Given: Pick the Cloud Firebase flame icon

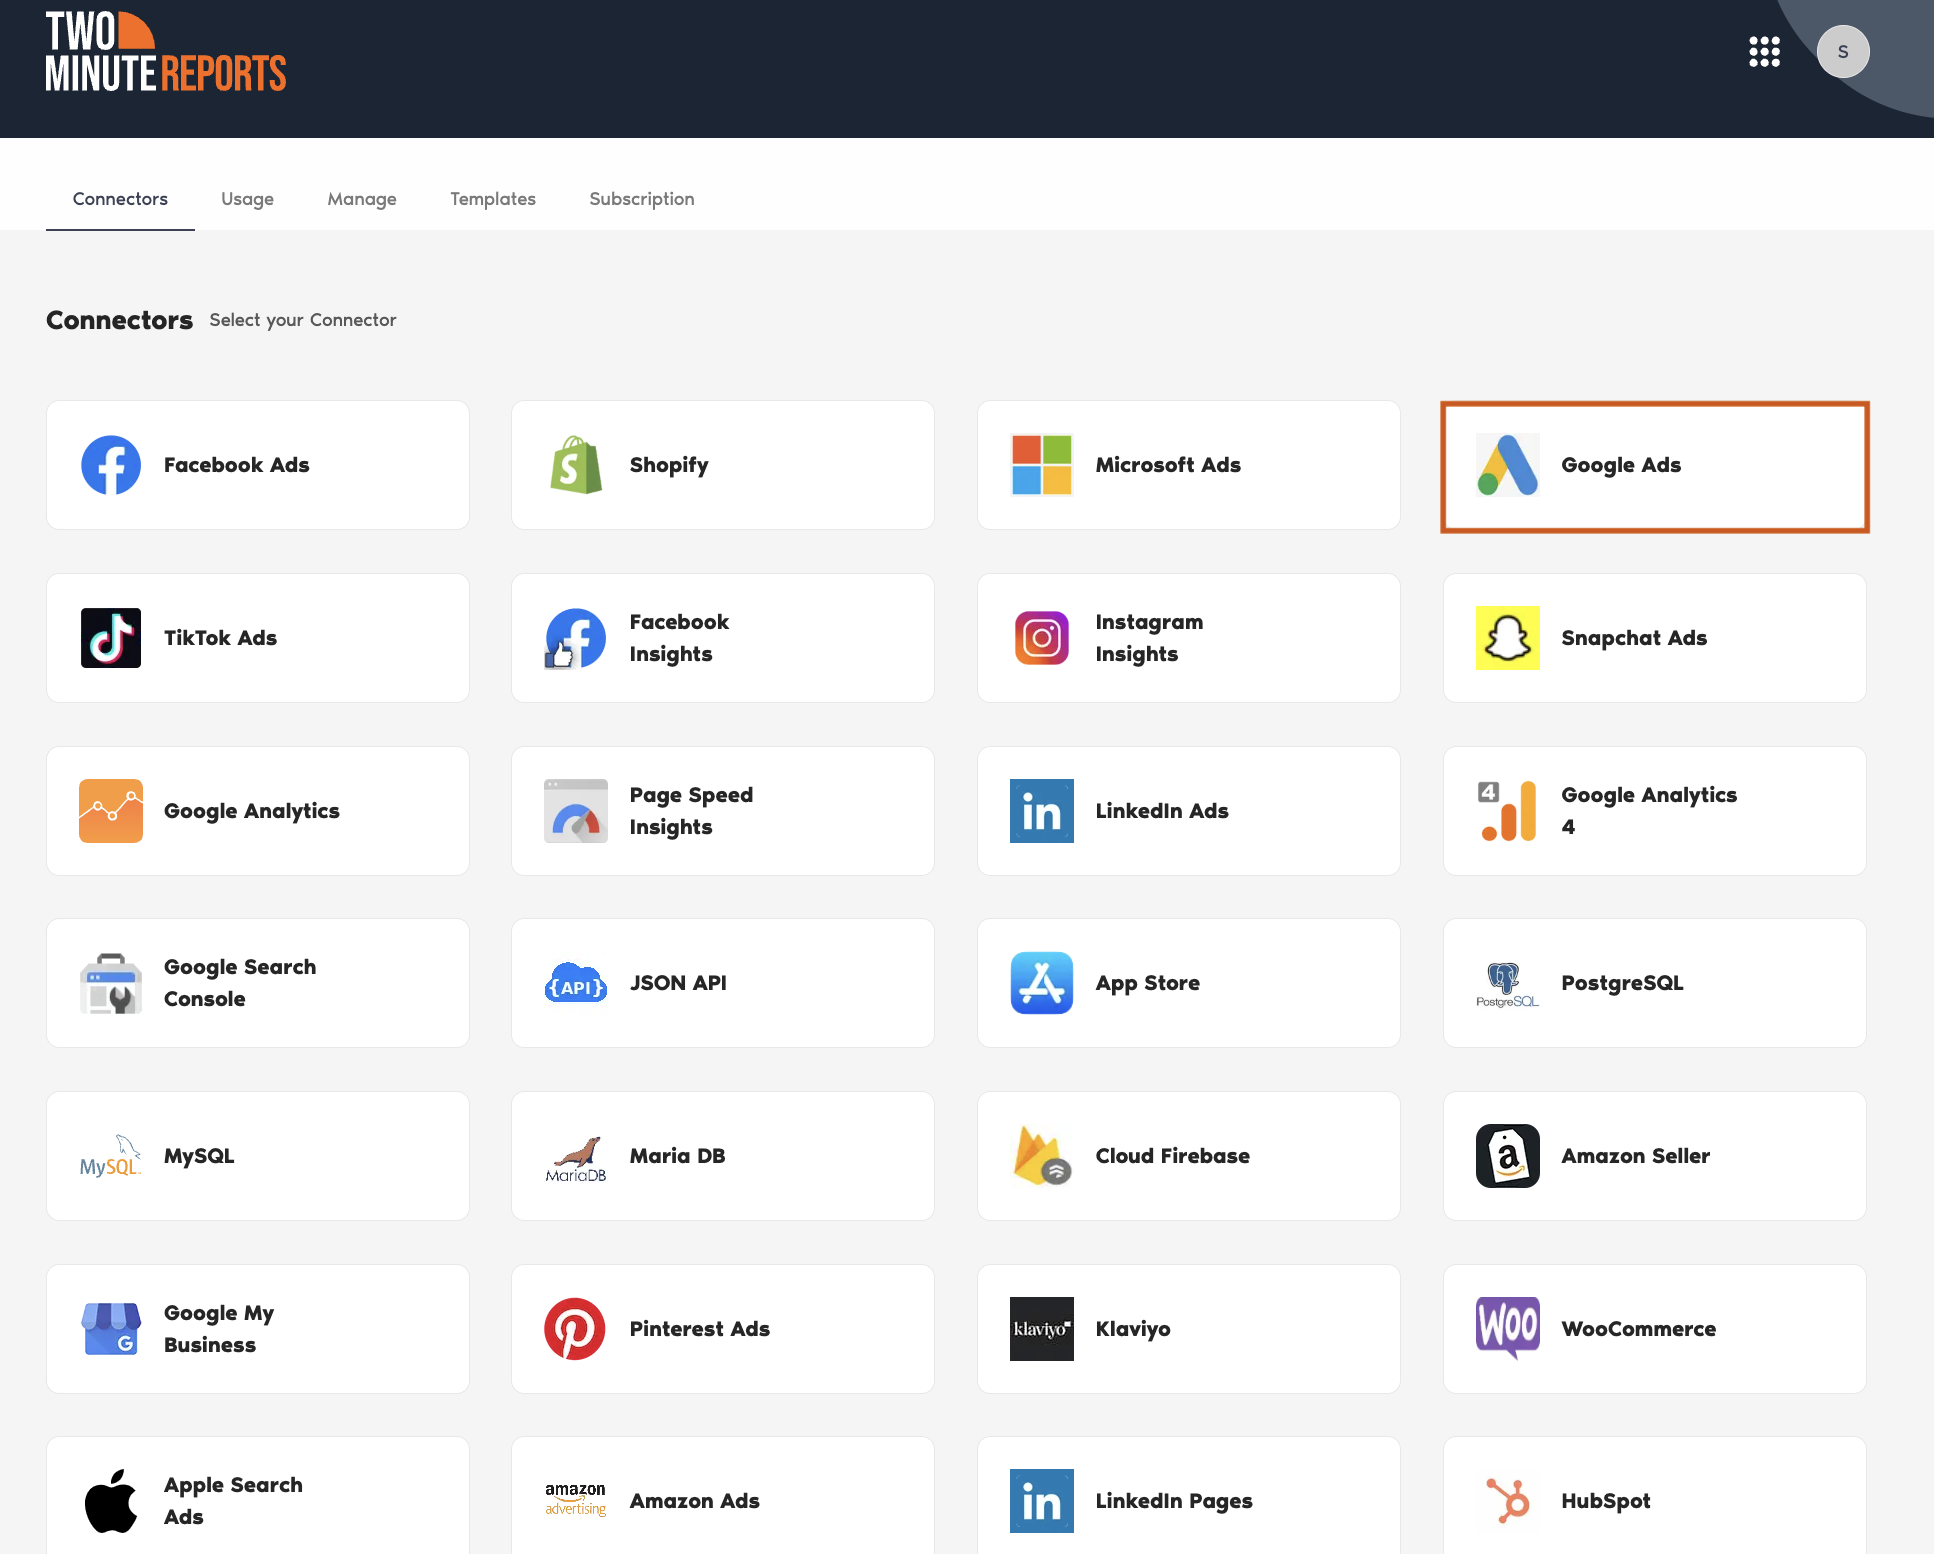Looking at the screenshot, I should coord(1041,1156).
